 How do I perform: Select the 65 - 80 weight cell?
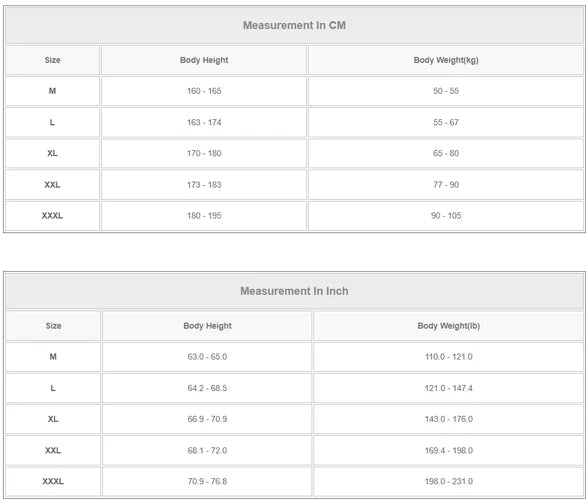[x=446, y=153]
